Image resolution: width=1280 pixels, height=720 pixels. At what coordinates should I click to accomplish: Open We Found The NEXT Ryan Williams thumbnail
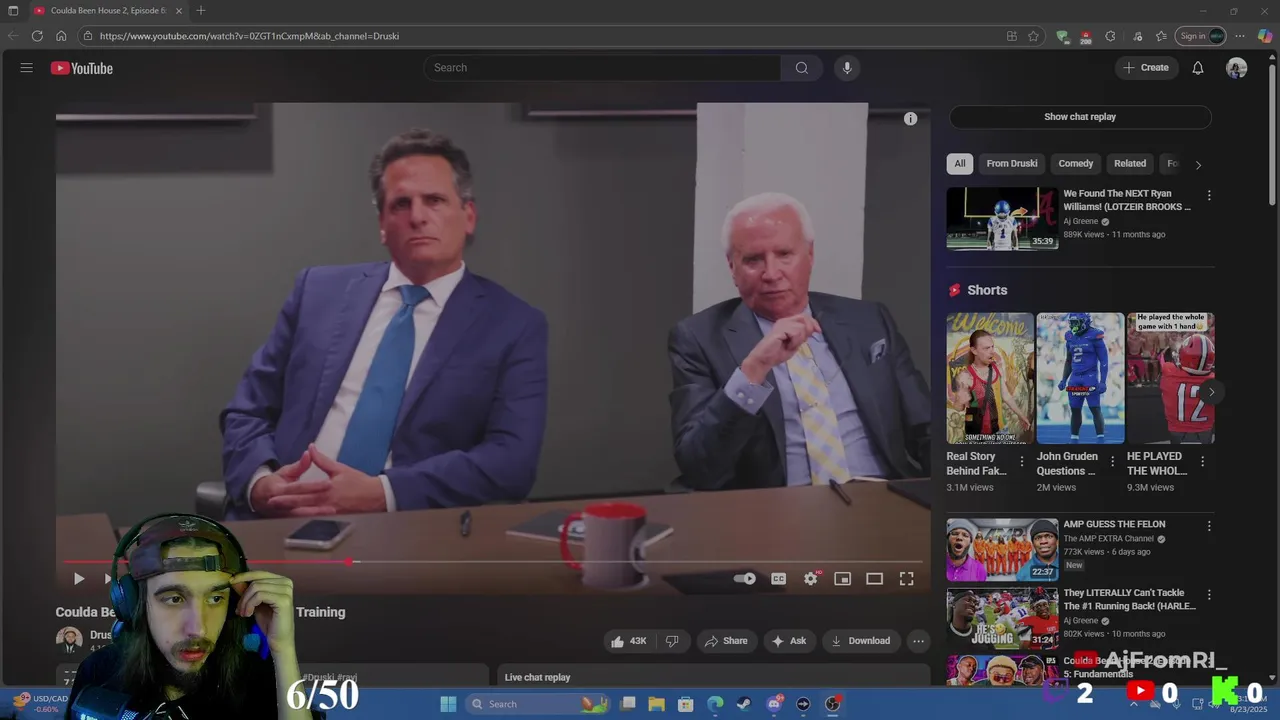pos(1002,218)
